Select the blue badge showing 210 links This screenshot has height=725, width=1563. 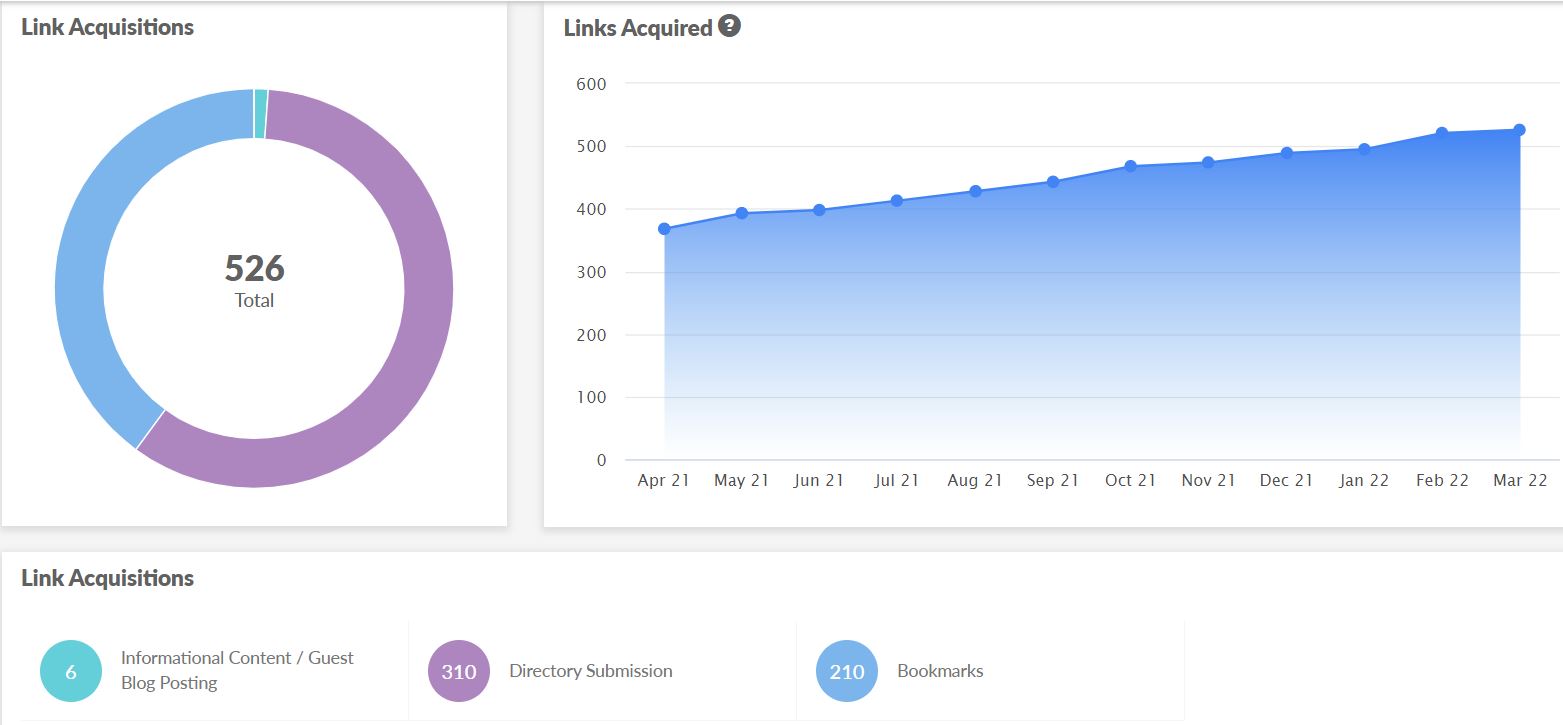847,671
